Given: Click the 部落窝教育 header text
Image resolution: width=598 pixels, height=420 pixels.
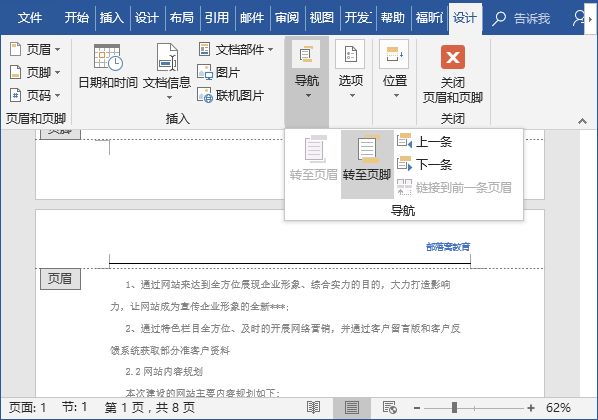Looking at the screenshot, I should 448,247.
